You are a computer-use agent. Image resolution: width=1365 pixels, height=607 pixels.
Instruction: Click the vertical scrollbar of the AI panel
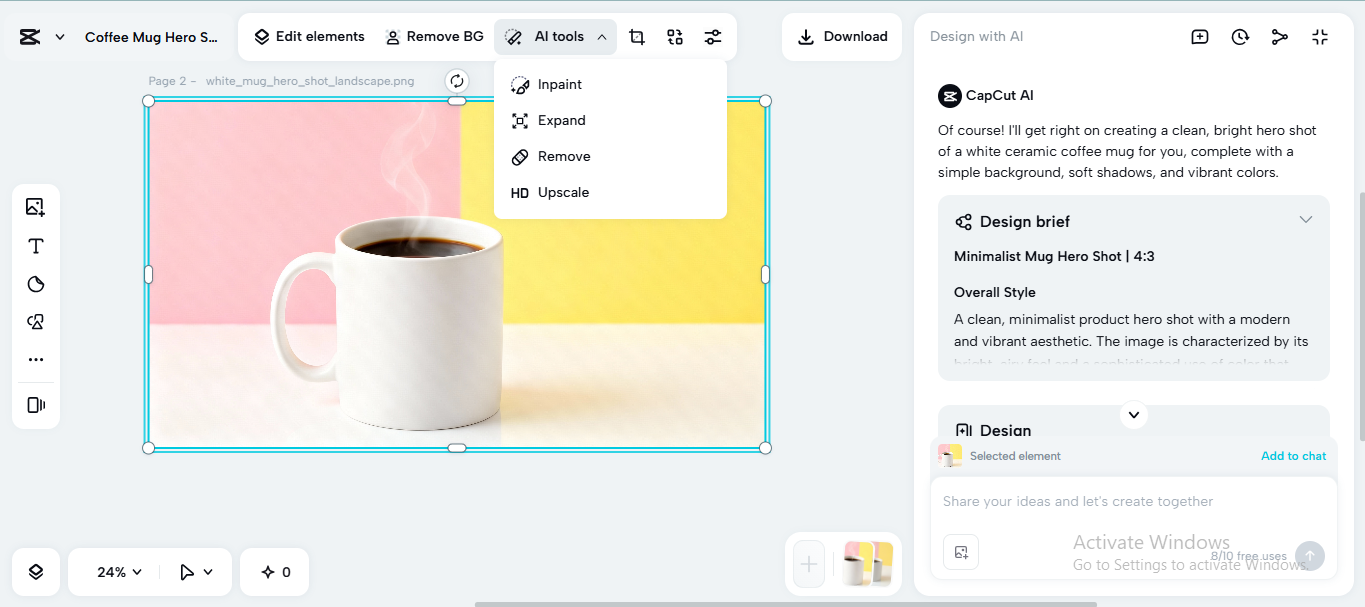[x=1360, y=315]
